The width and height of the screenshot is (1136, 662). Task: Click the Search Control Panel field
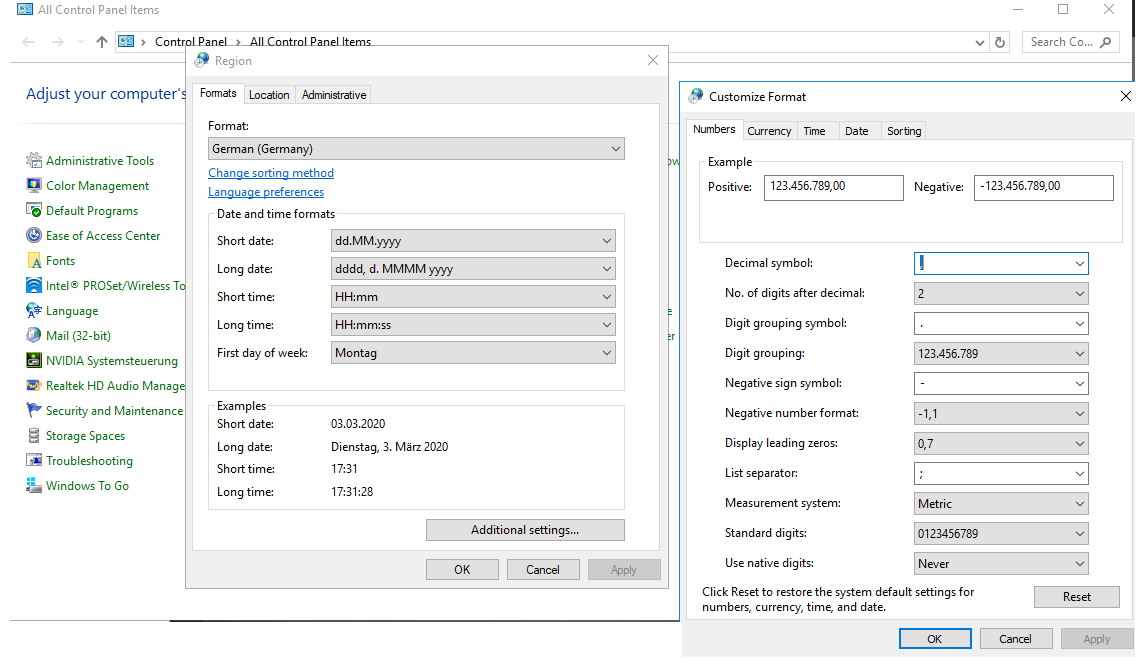coord(1062,42)
